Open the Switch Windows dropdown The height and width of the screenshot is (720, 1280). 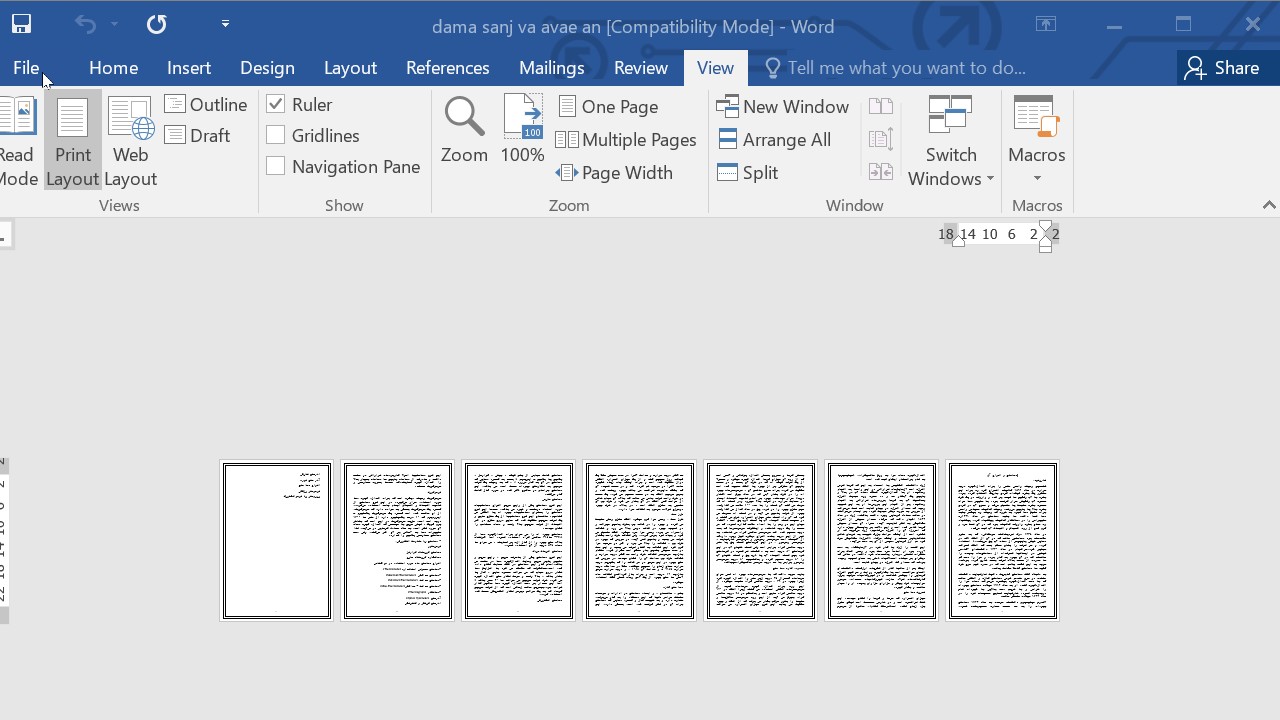tap(950, 141)
